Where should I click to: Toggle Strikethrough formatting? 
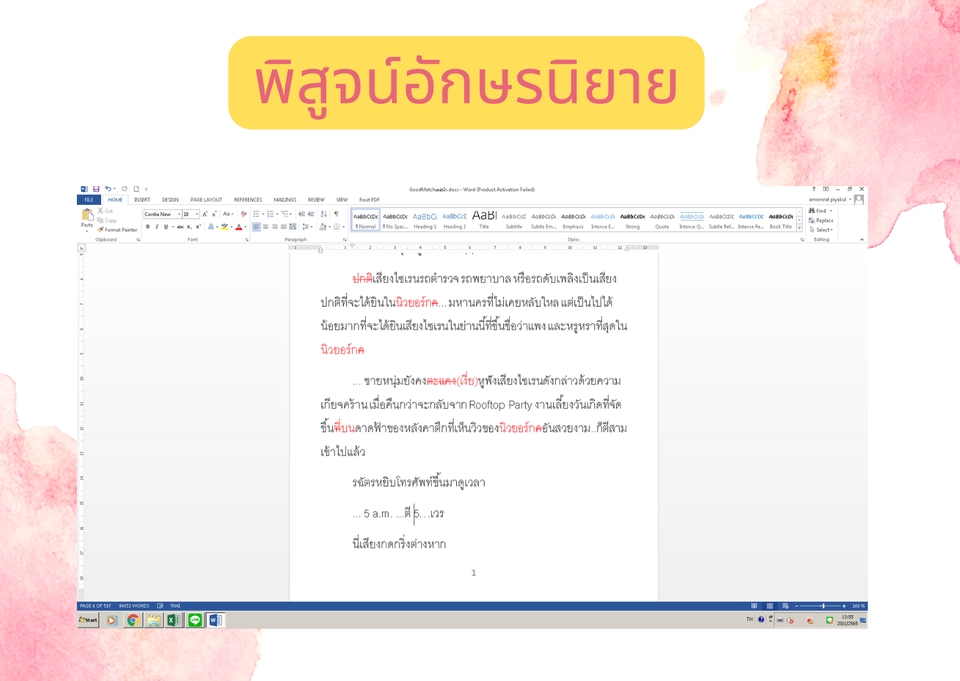(x=180, y=227)
